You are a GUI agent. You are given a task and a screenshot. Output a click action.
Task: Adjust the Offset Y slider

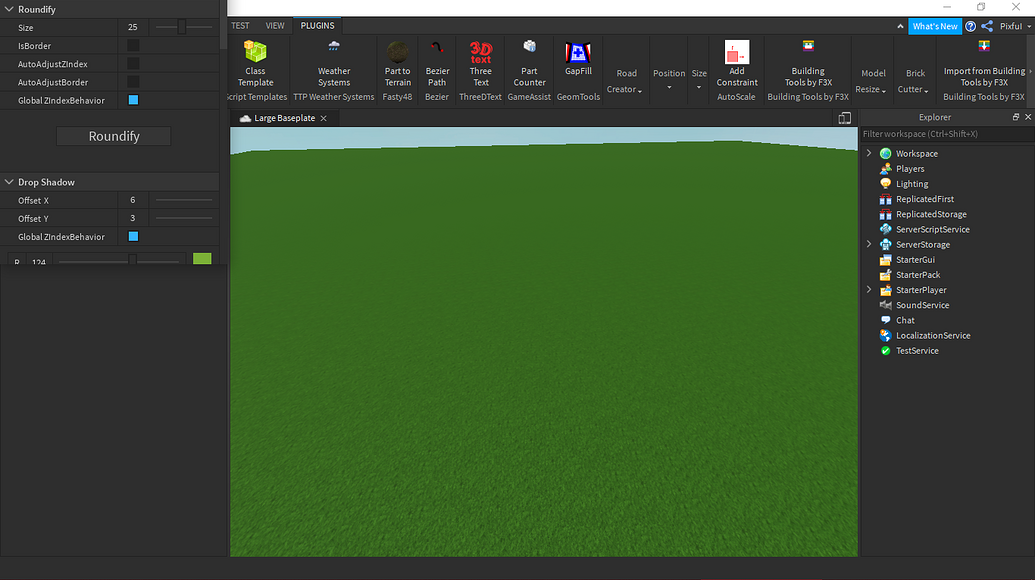pos(184,218)
